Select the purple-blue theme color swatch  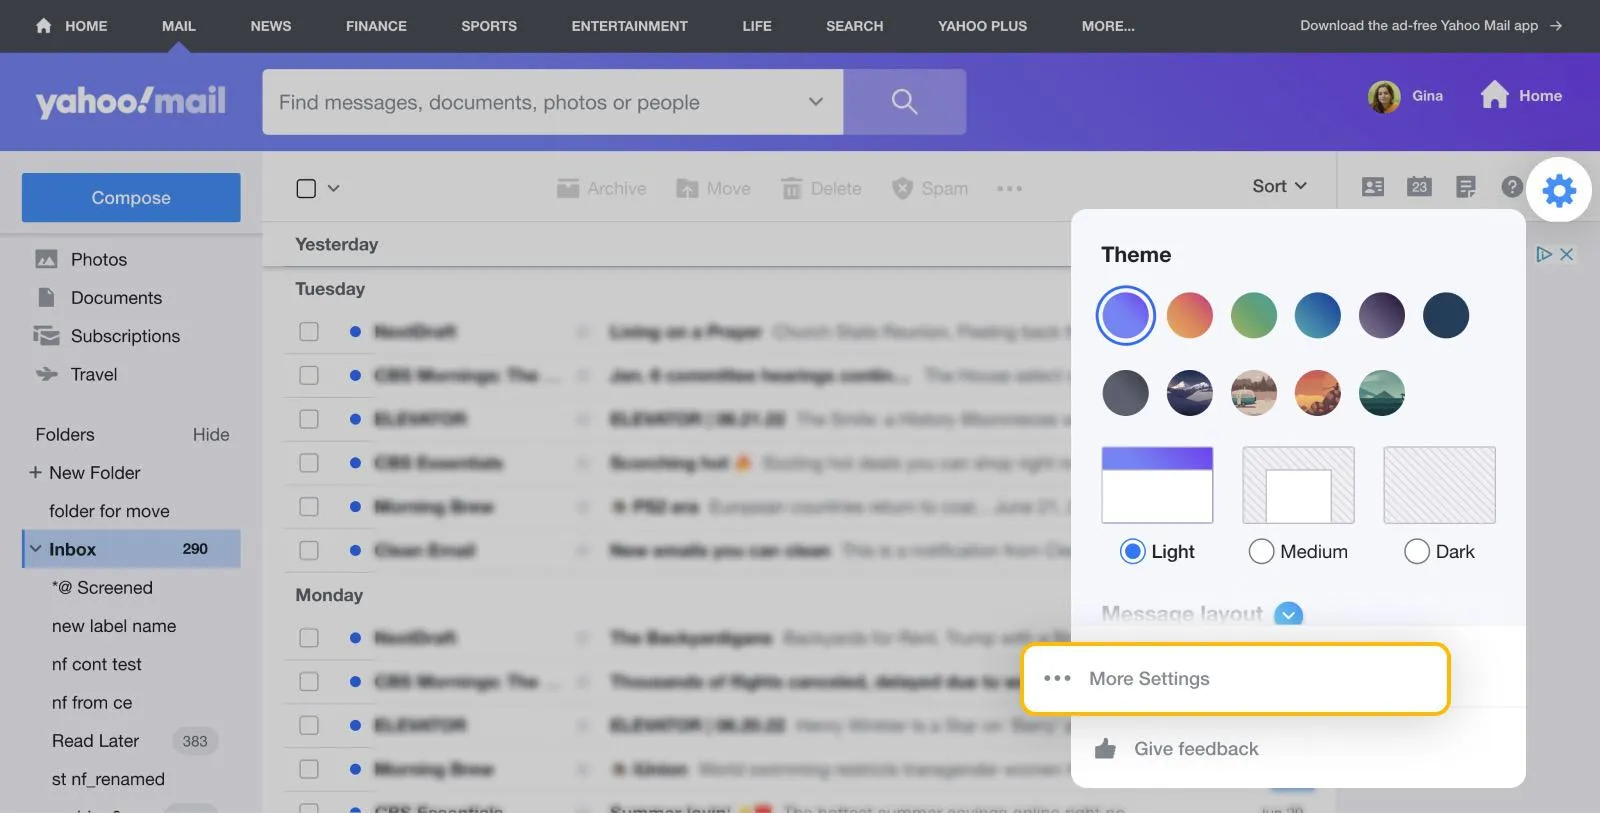[1126, 316]
